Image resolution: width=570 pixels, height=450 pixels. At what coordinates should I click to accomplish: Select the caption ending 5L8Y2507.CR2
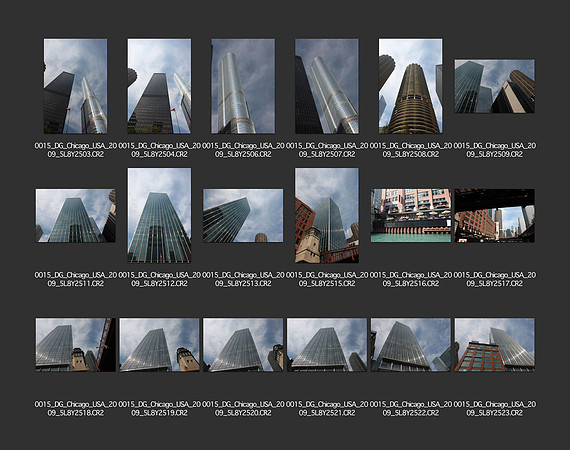327,150
